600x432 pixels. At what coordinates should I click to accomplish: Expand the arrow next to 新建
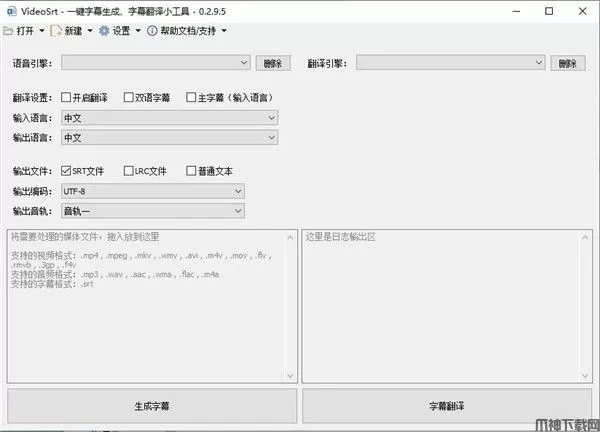[90, 31]
